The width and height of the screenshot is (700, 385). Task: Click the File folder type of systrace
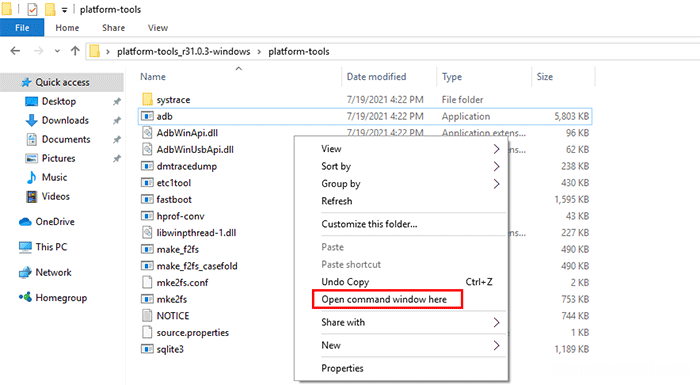click(x=462, y=100)
